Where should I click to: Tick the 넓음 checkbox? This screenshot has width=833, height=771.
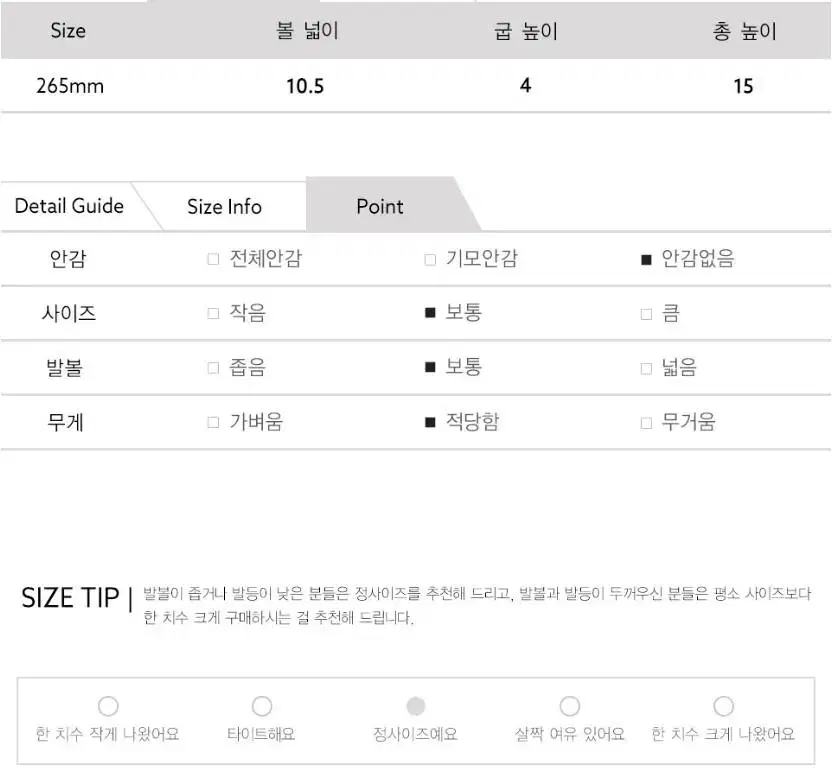[x=646, y=368]
